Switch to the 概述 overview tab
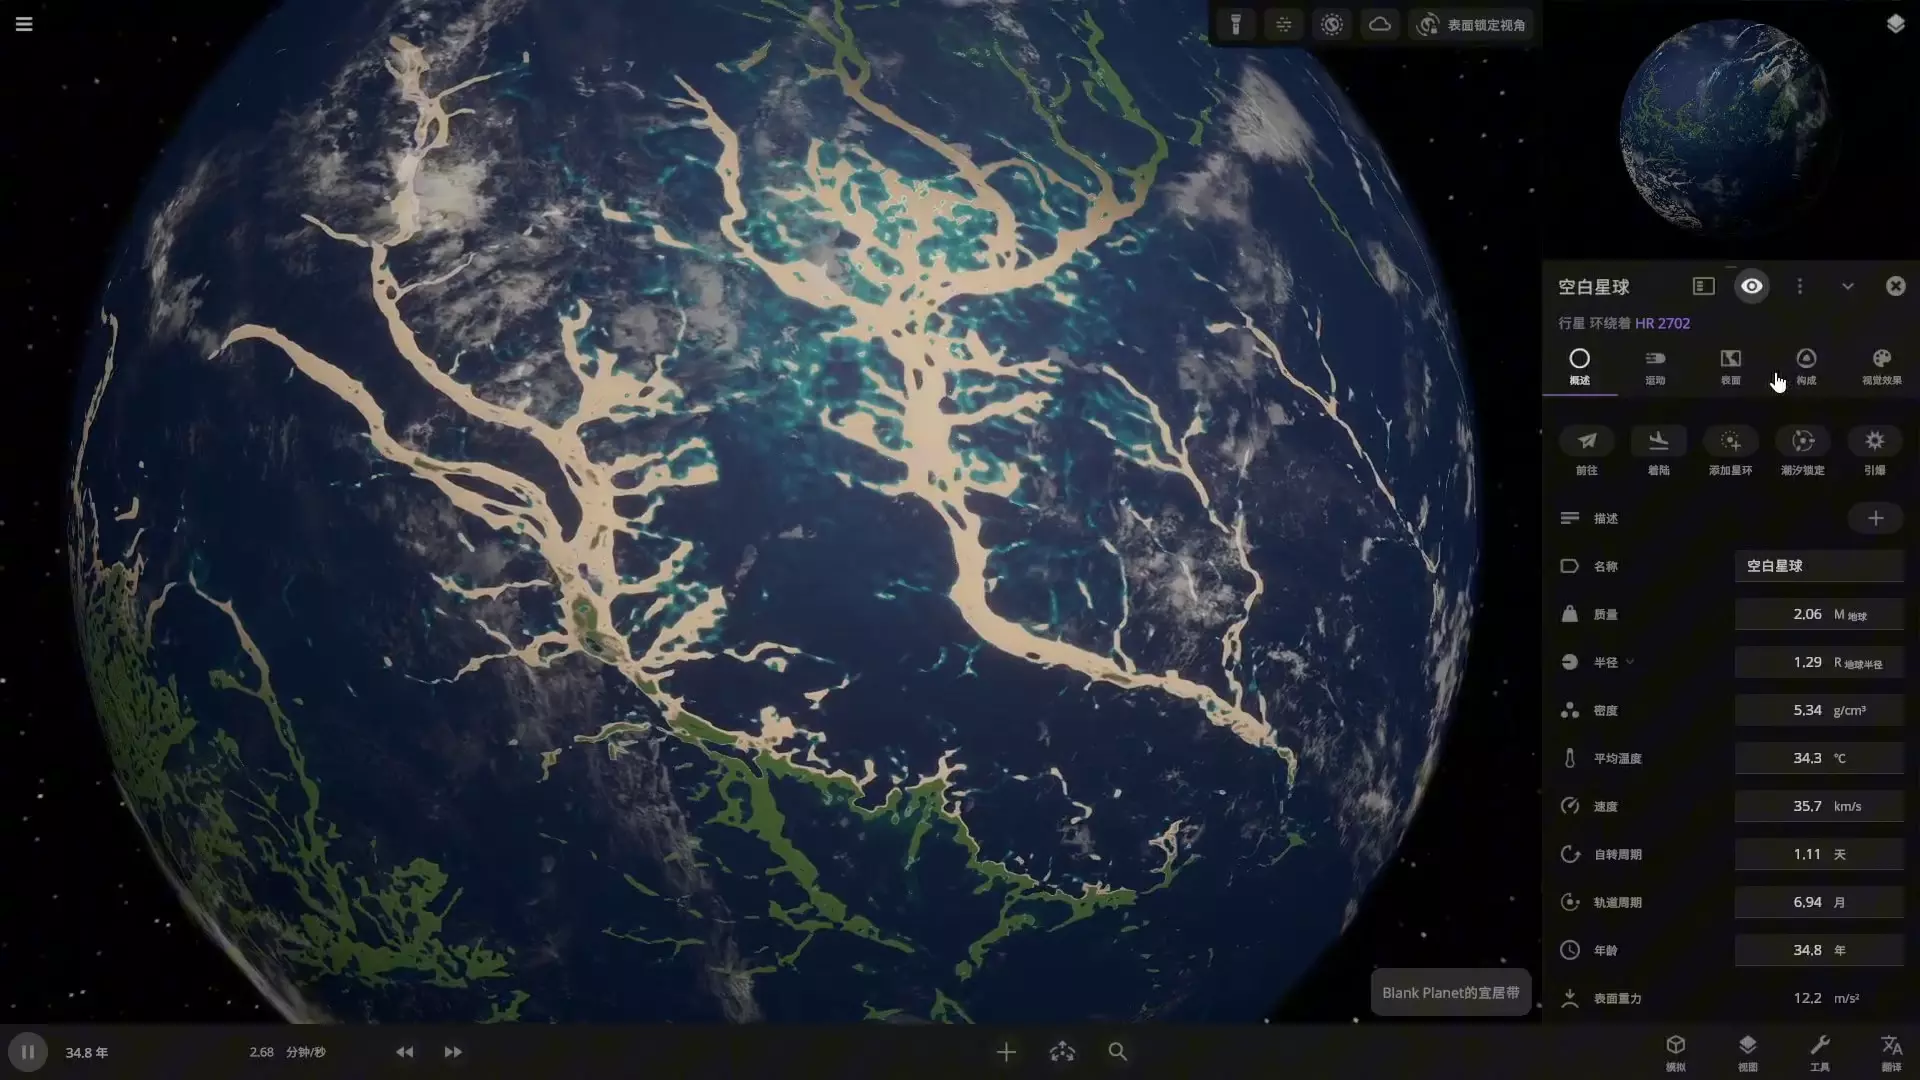This screenshot has width=1920, height=1080. 1579,367
